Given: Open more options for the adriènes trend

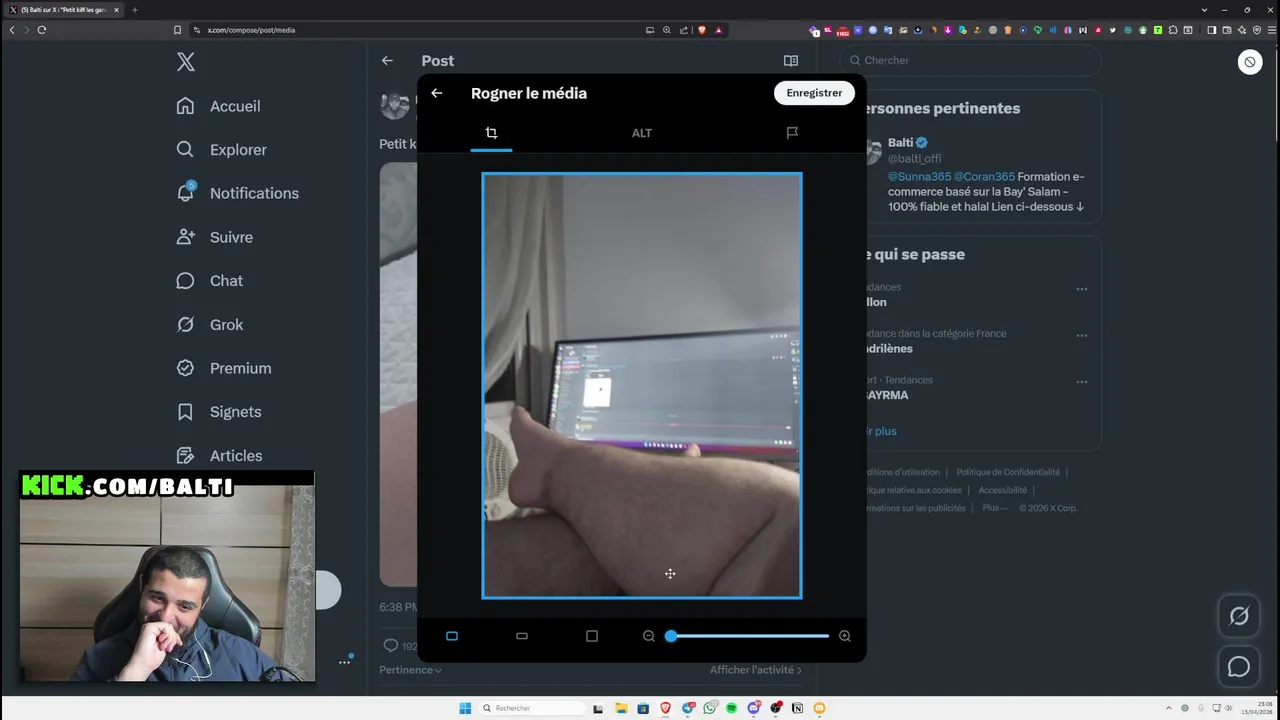Looking at the screenshot, I should [1082, 336].
